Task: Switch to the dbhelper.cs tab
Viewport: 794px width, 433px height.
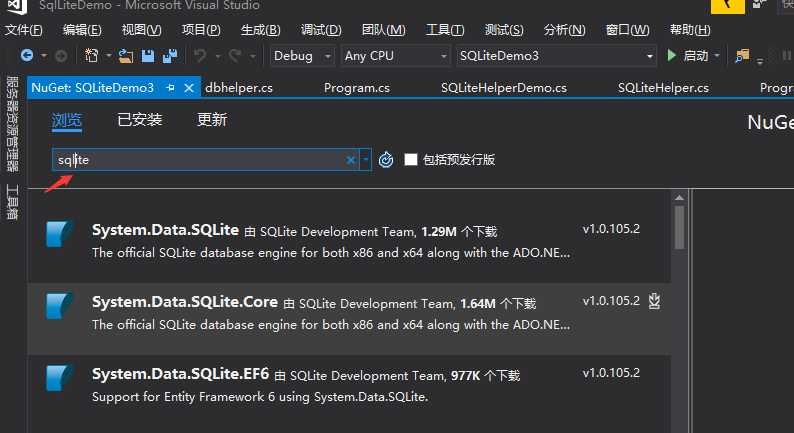Action: (239, 88)
